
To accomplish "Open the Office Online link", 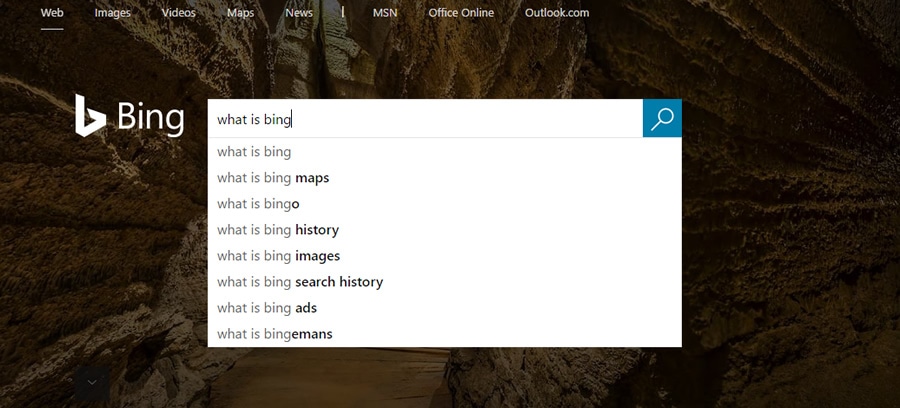I will 461,13.
